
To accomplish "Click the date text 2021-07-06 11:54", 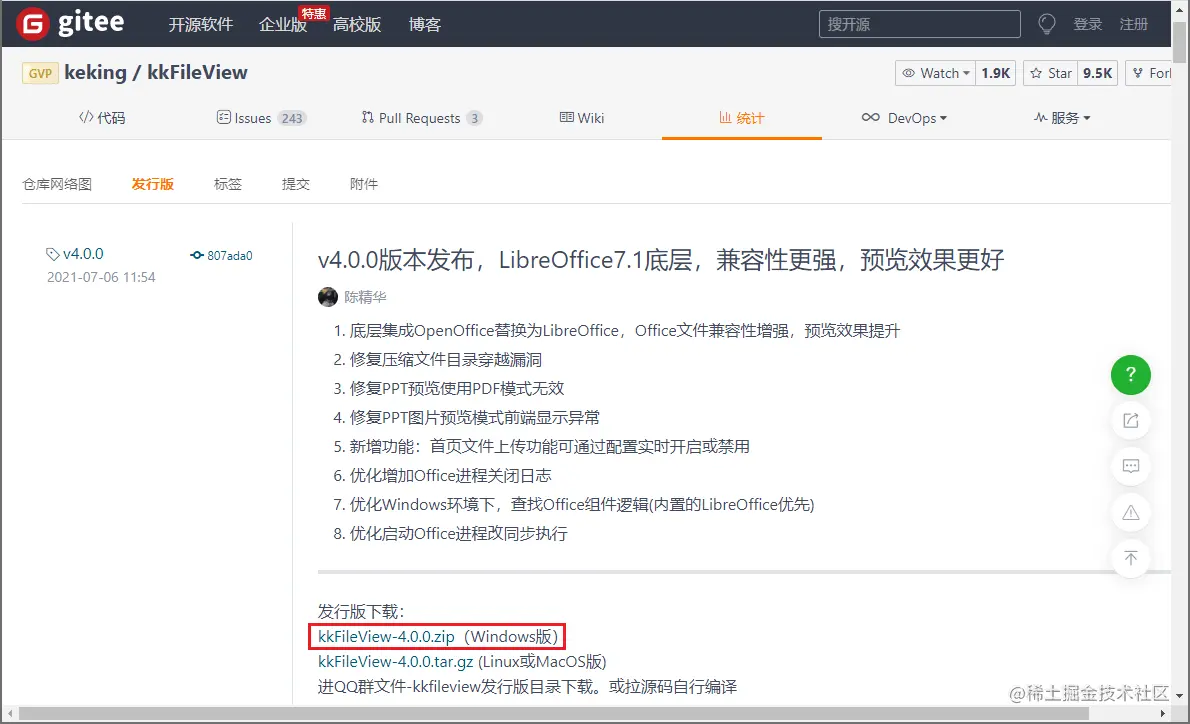I will coord(101,277).
